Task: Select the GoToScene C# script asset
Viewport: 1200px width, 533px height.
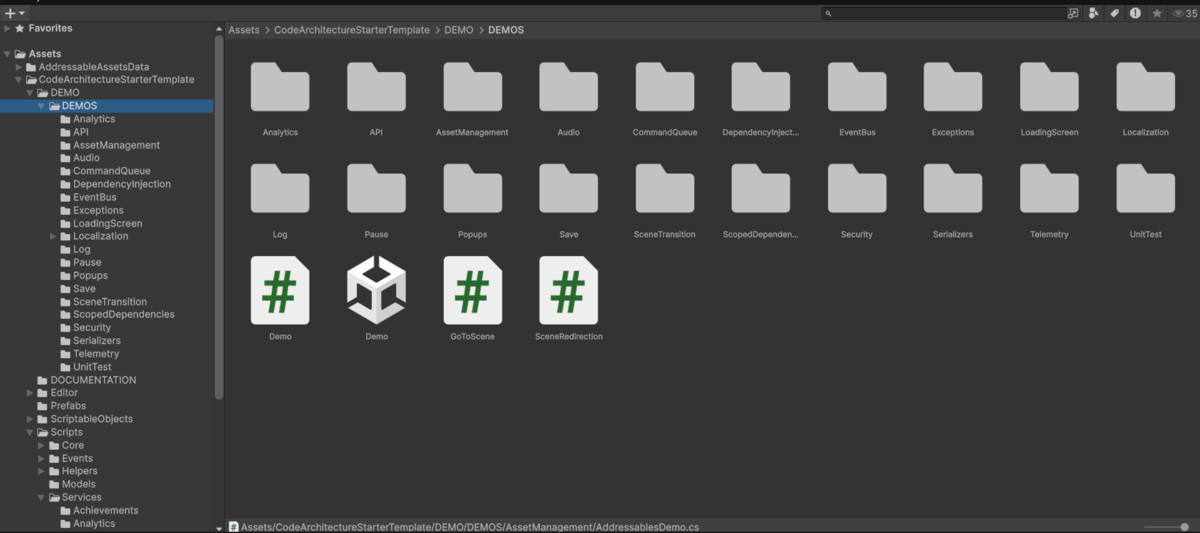Action: pos(473,291)
